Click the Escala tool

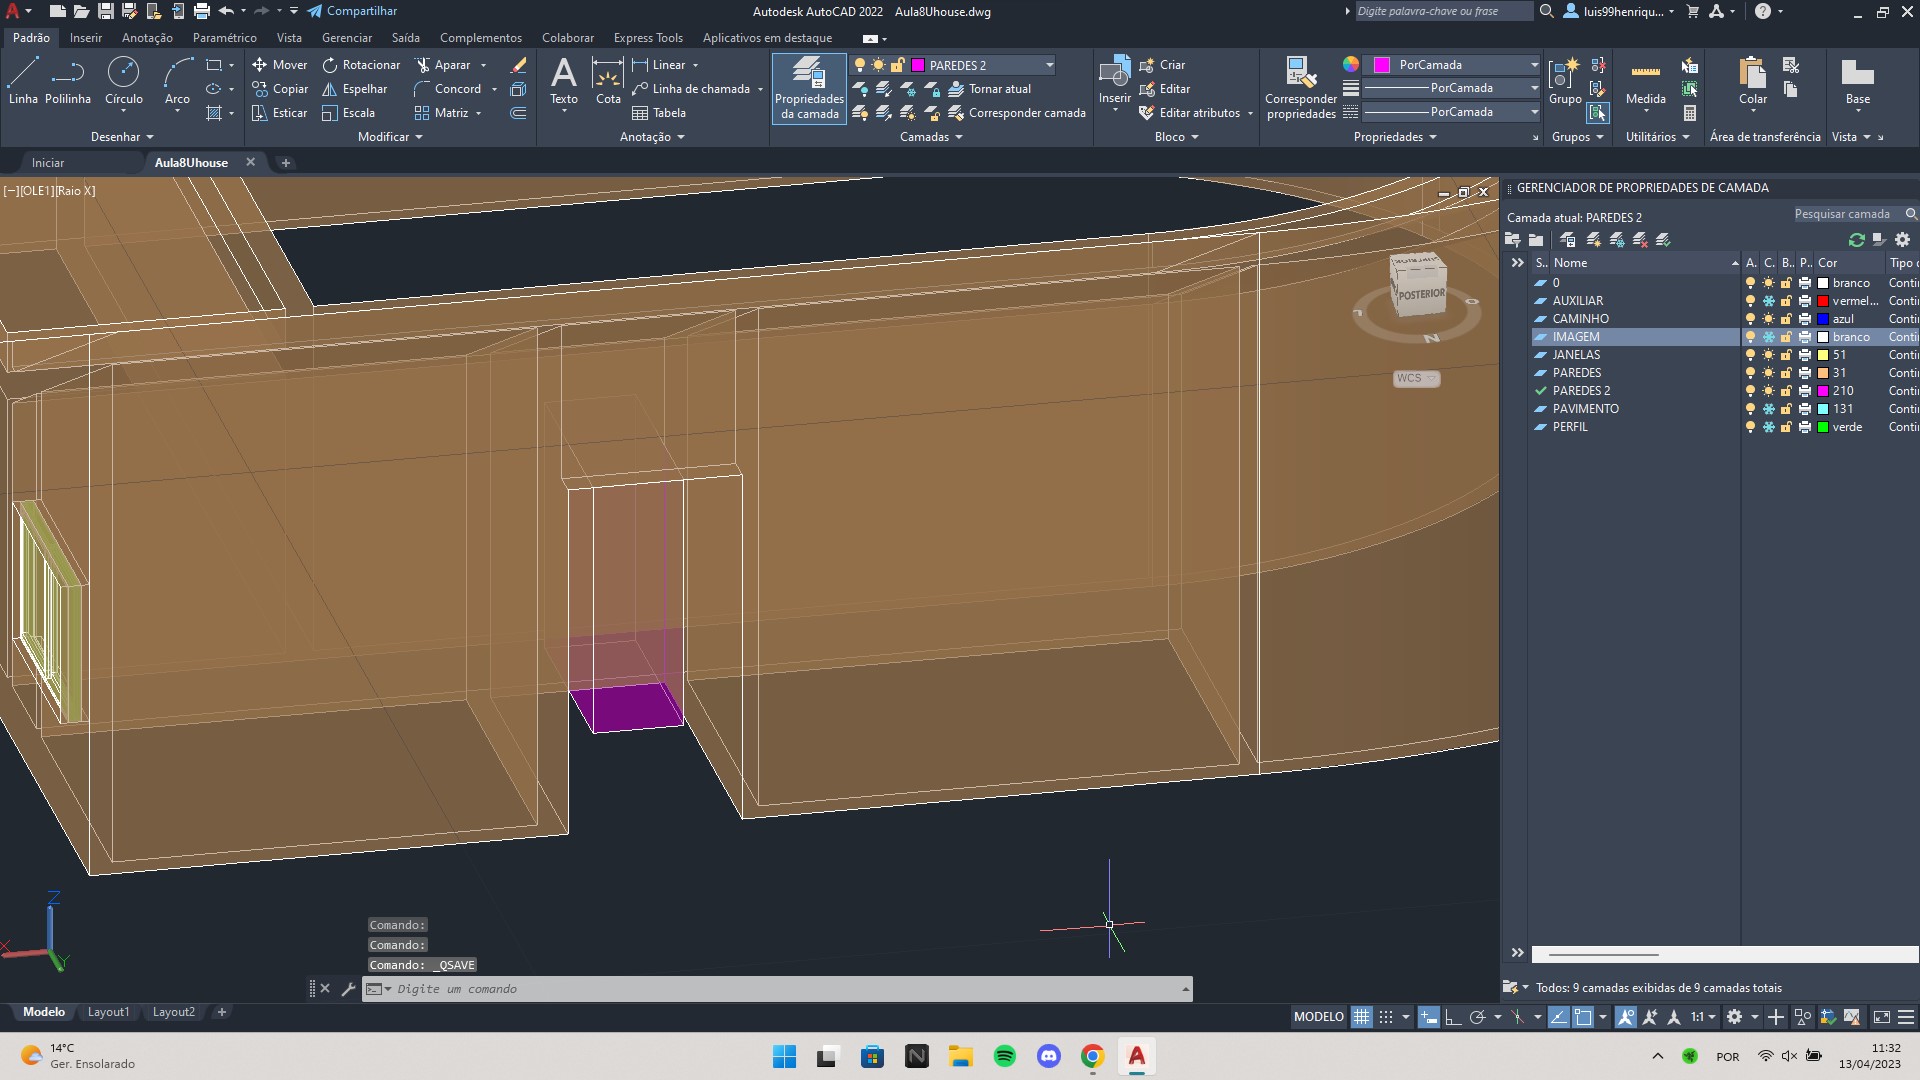pos(348,113)
